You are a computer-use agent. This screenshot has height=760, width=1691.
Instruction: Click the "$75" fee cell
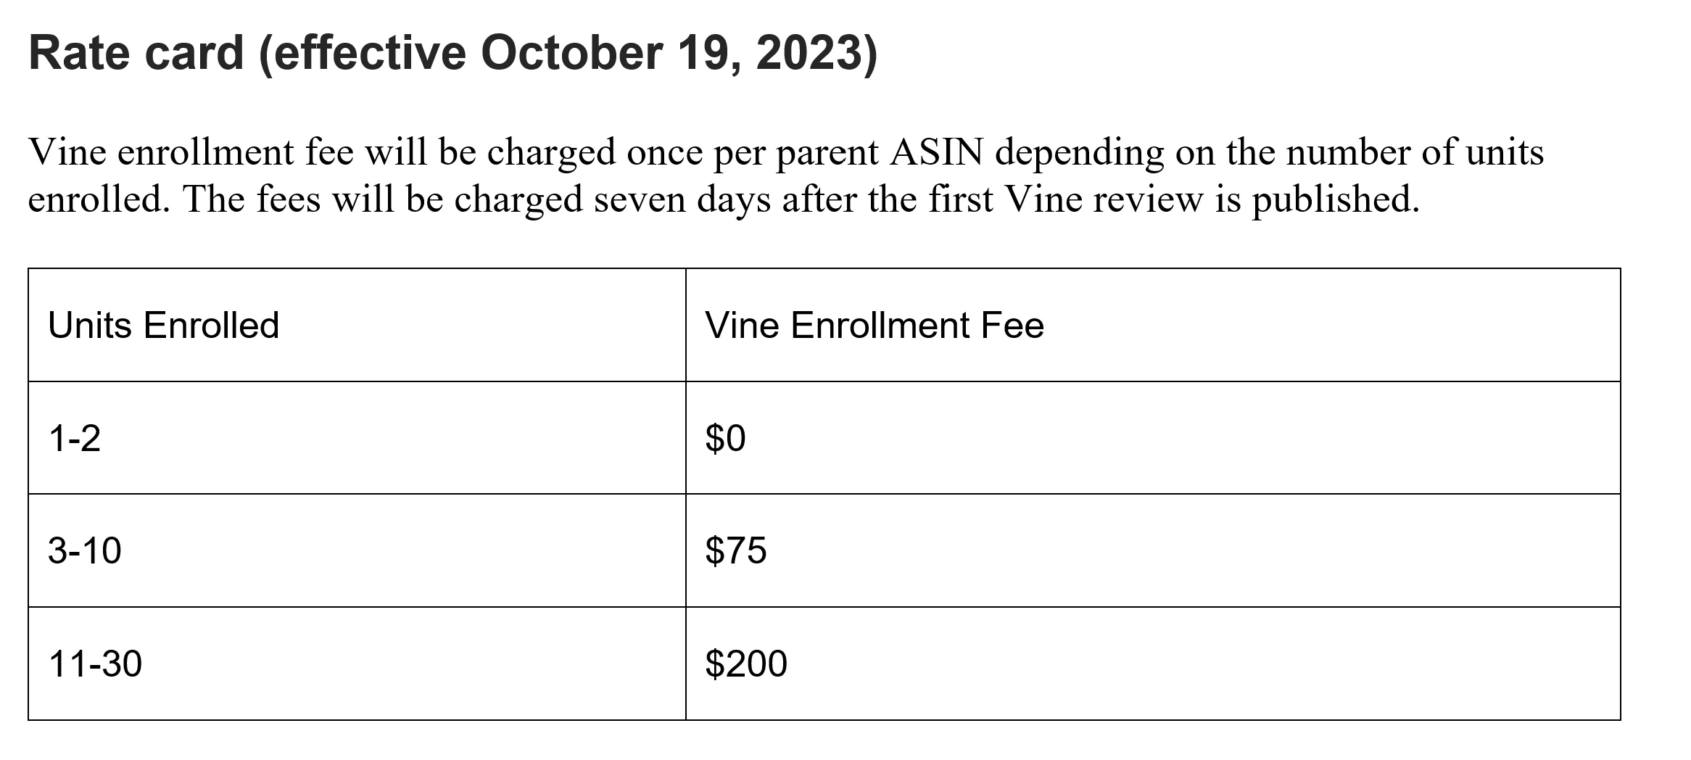pos(736,551)
